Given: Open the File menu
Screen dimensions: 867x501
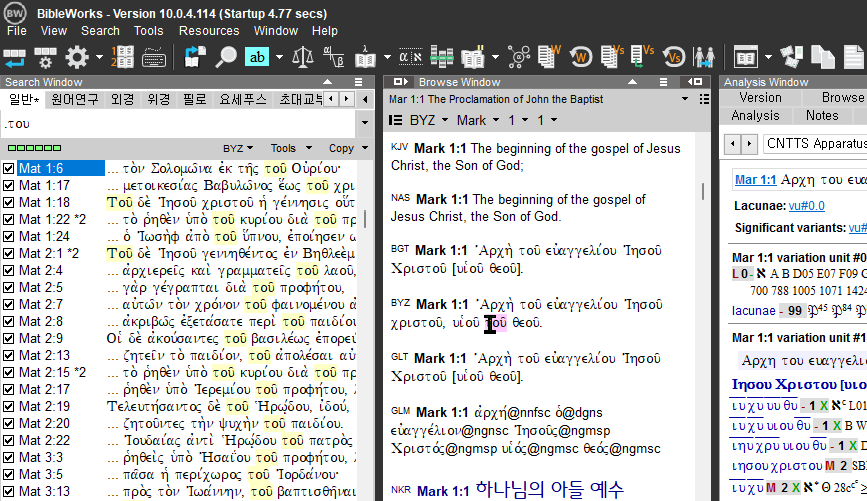Looking at the screenshot, I should [17, 31].
